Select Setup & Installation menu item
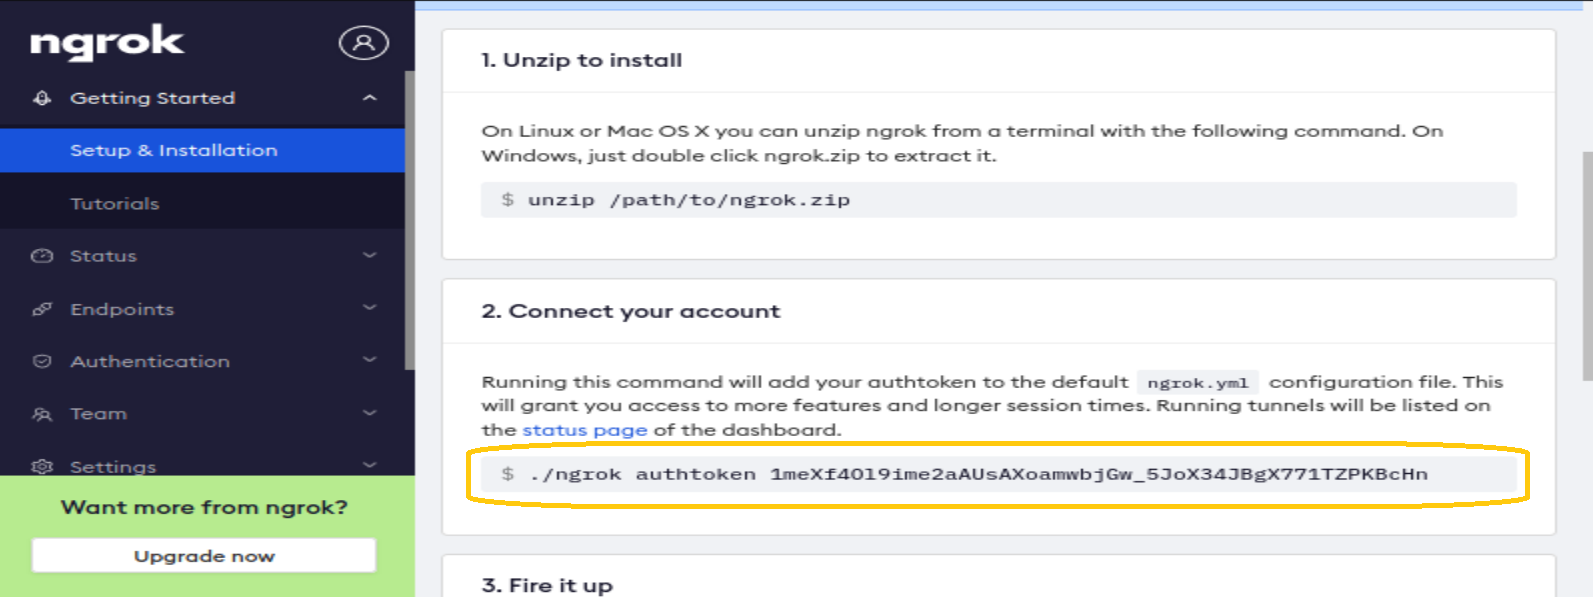The image size is (1593, 597). (174, 150)
